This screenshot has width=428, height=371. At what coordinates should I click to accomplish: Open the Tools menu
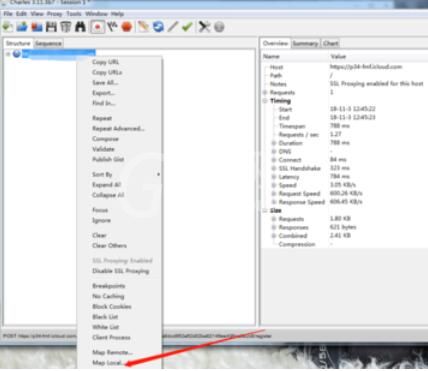tap(74, 14)
